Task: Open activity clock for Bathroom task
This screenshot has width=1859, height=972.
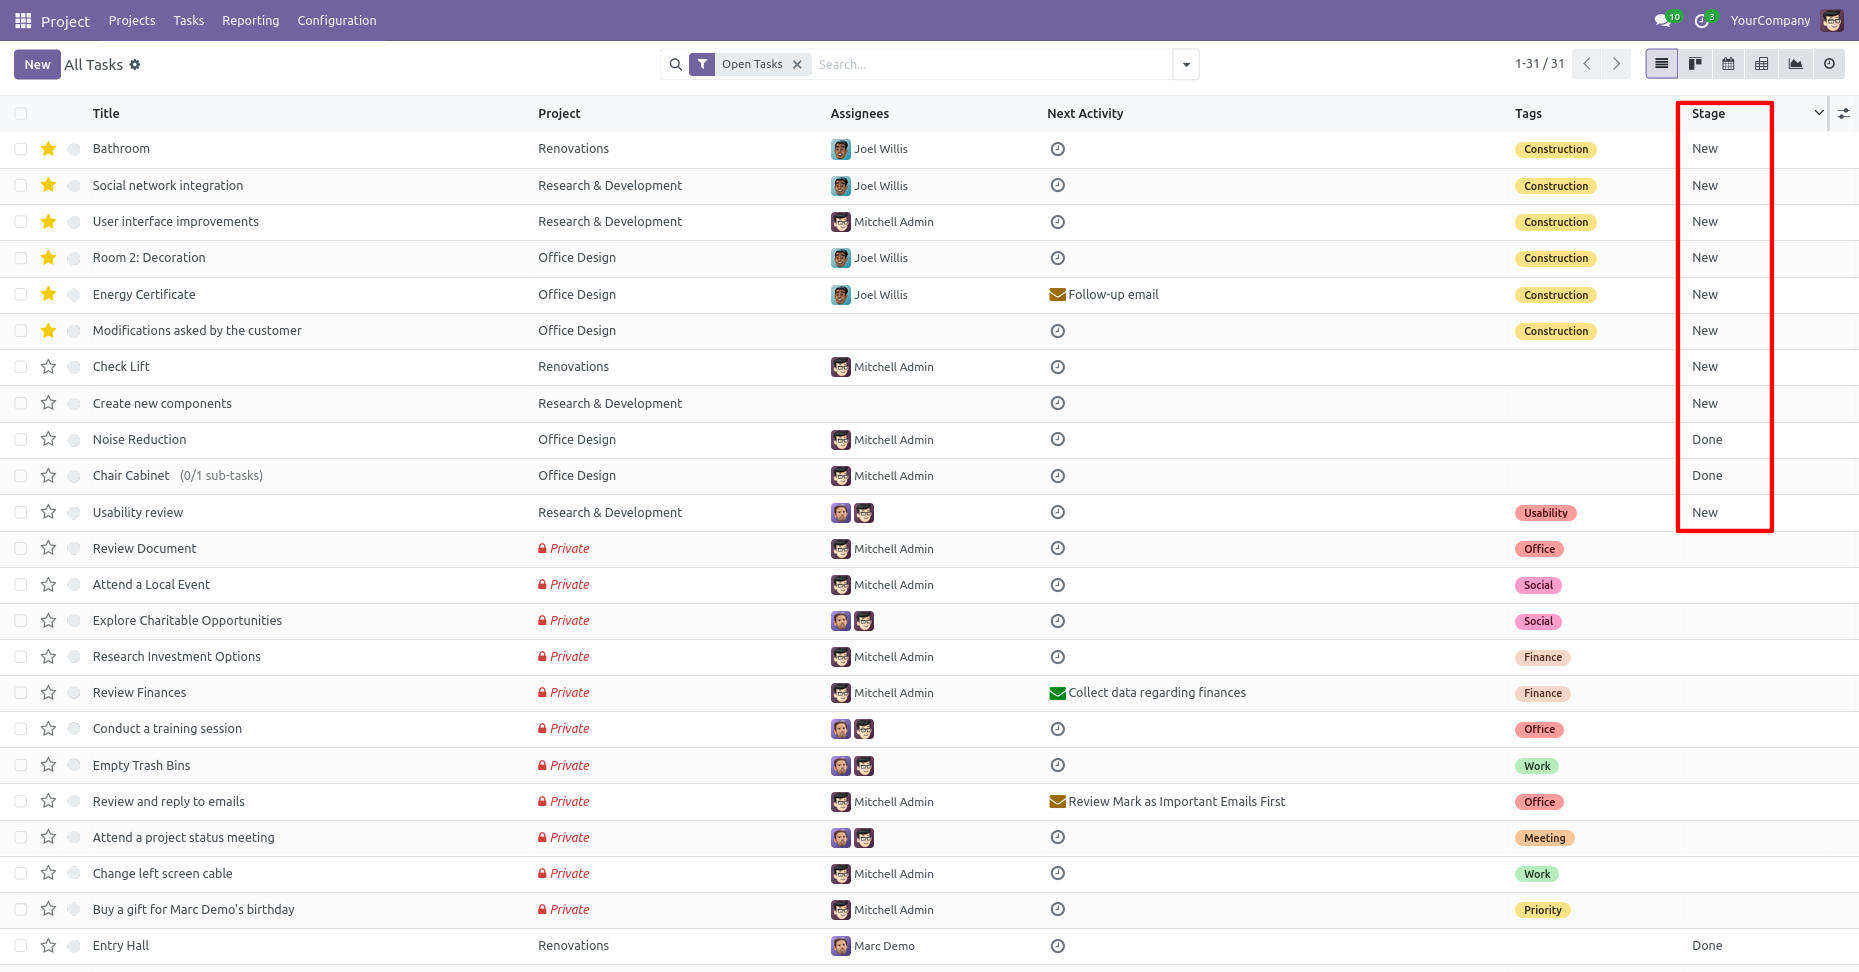Action: pos(1058,149)
